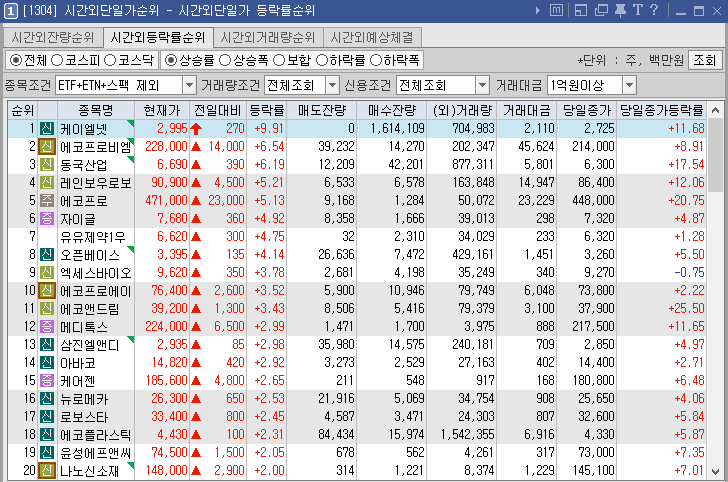This screenshot has width=728, height=482.
Task: Open help question mark icon
Action: point(654,10)
